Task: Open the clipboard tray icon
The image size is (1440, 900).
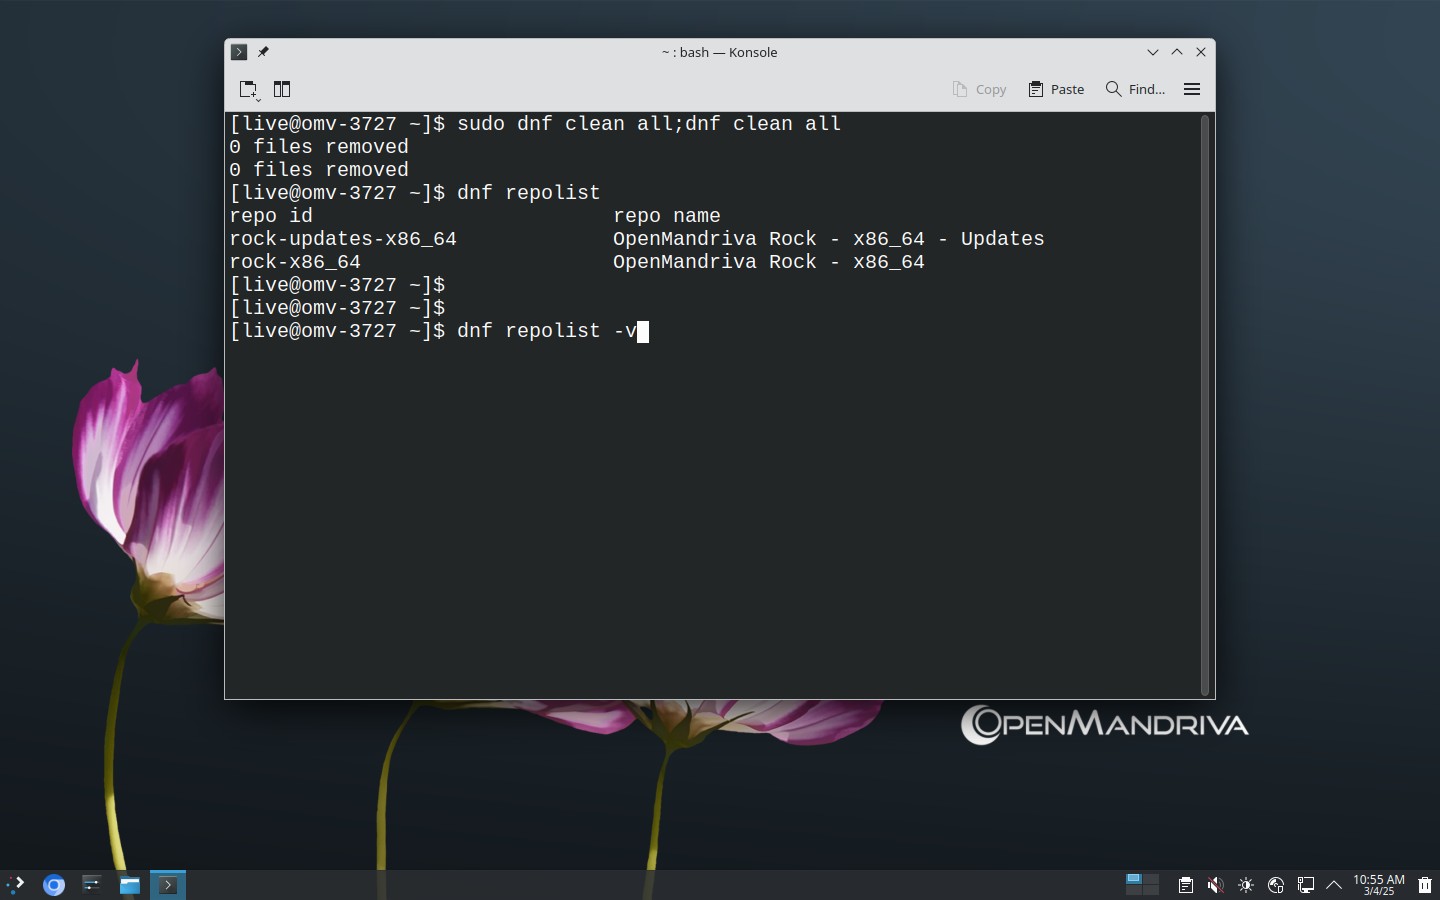Action: coord(1185,885)
